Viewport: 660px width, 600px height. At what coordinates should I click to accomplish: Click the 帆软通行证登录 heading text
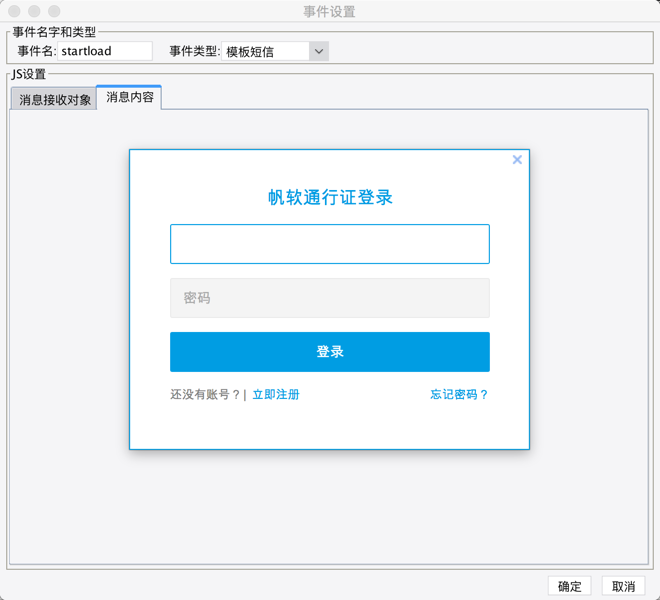point(330,197)
